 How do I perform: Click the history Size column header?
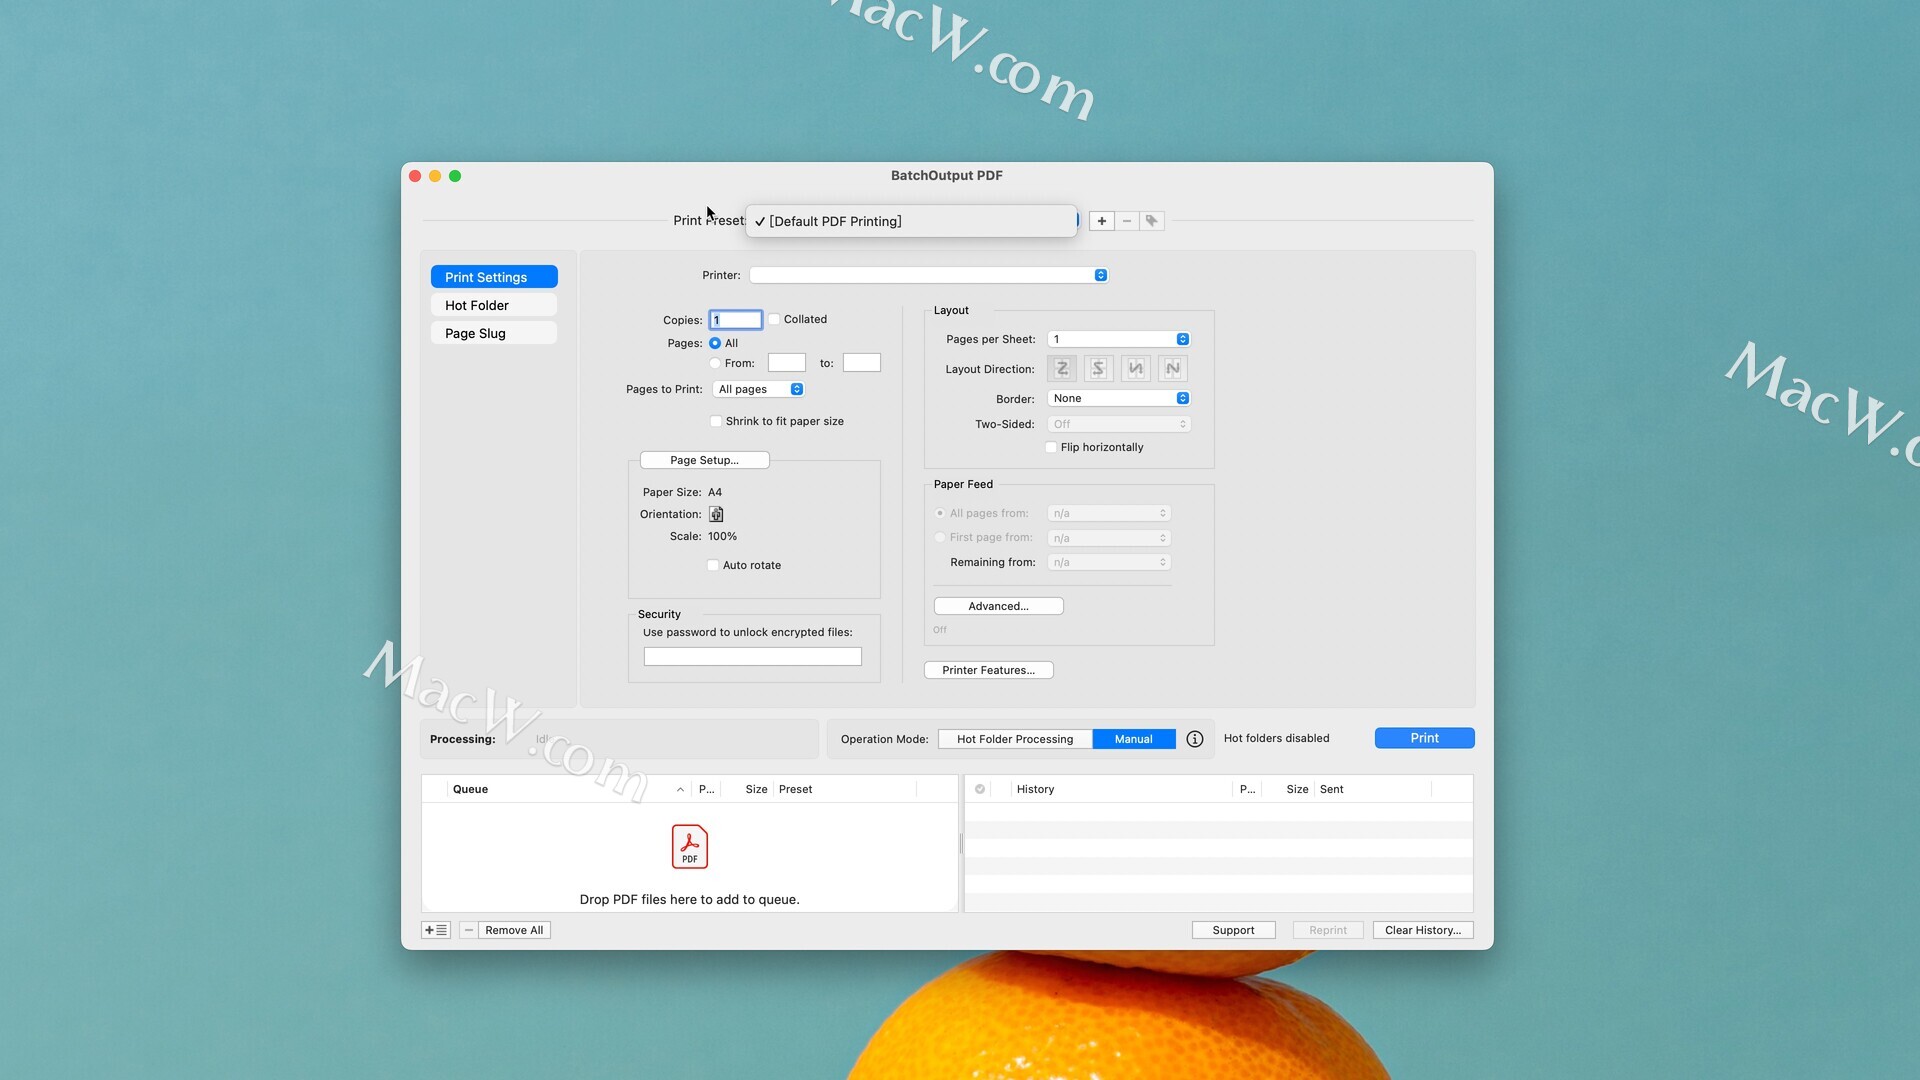coord(1290,789)
